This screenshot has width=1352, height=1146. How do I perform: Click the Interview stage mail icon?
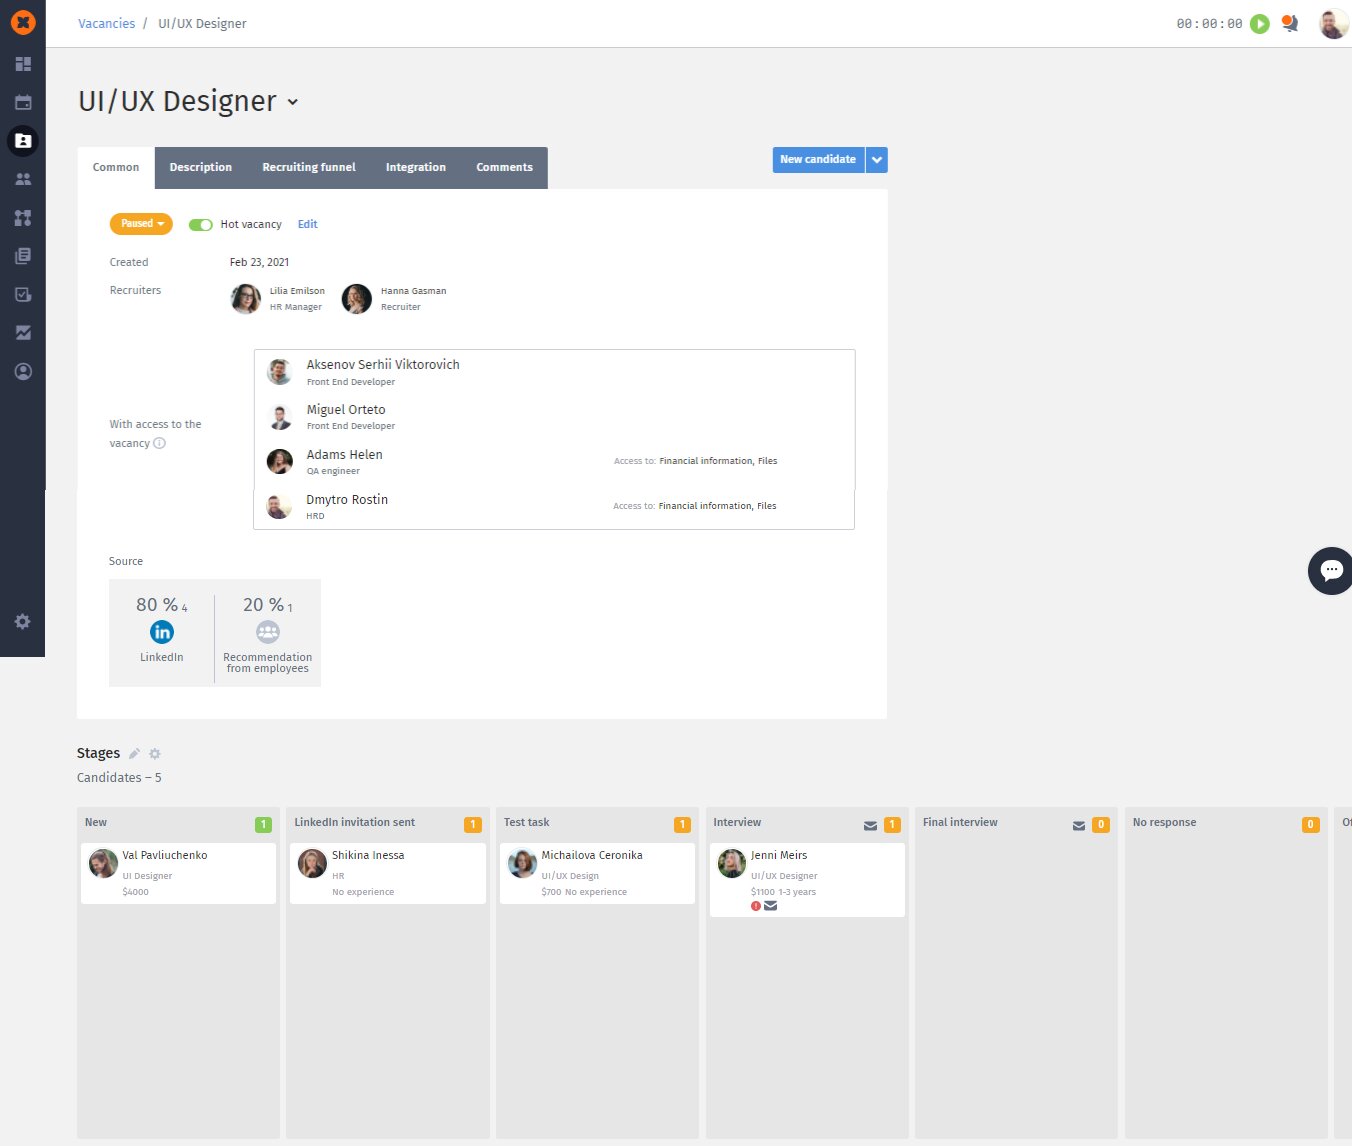pyautogui.click(x=870, y=825)
